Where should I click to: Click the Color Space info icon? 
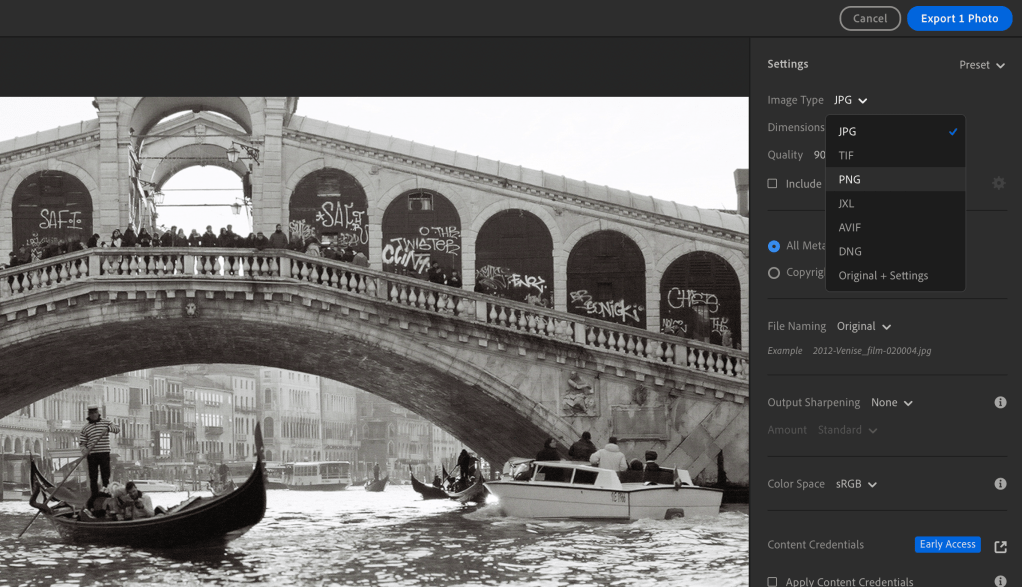click(1000, 484)
